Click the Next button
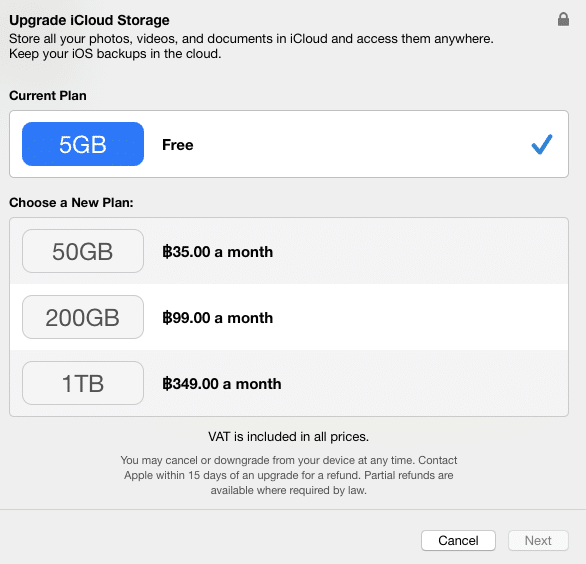This screenshot has height=564, width=586. 538,540
